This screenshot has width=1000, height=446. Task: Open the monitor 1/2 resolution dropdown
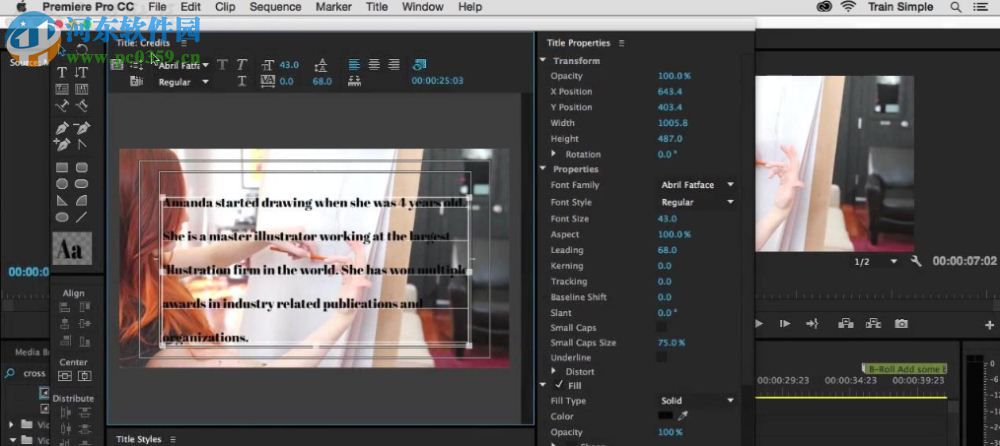877,262
